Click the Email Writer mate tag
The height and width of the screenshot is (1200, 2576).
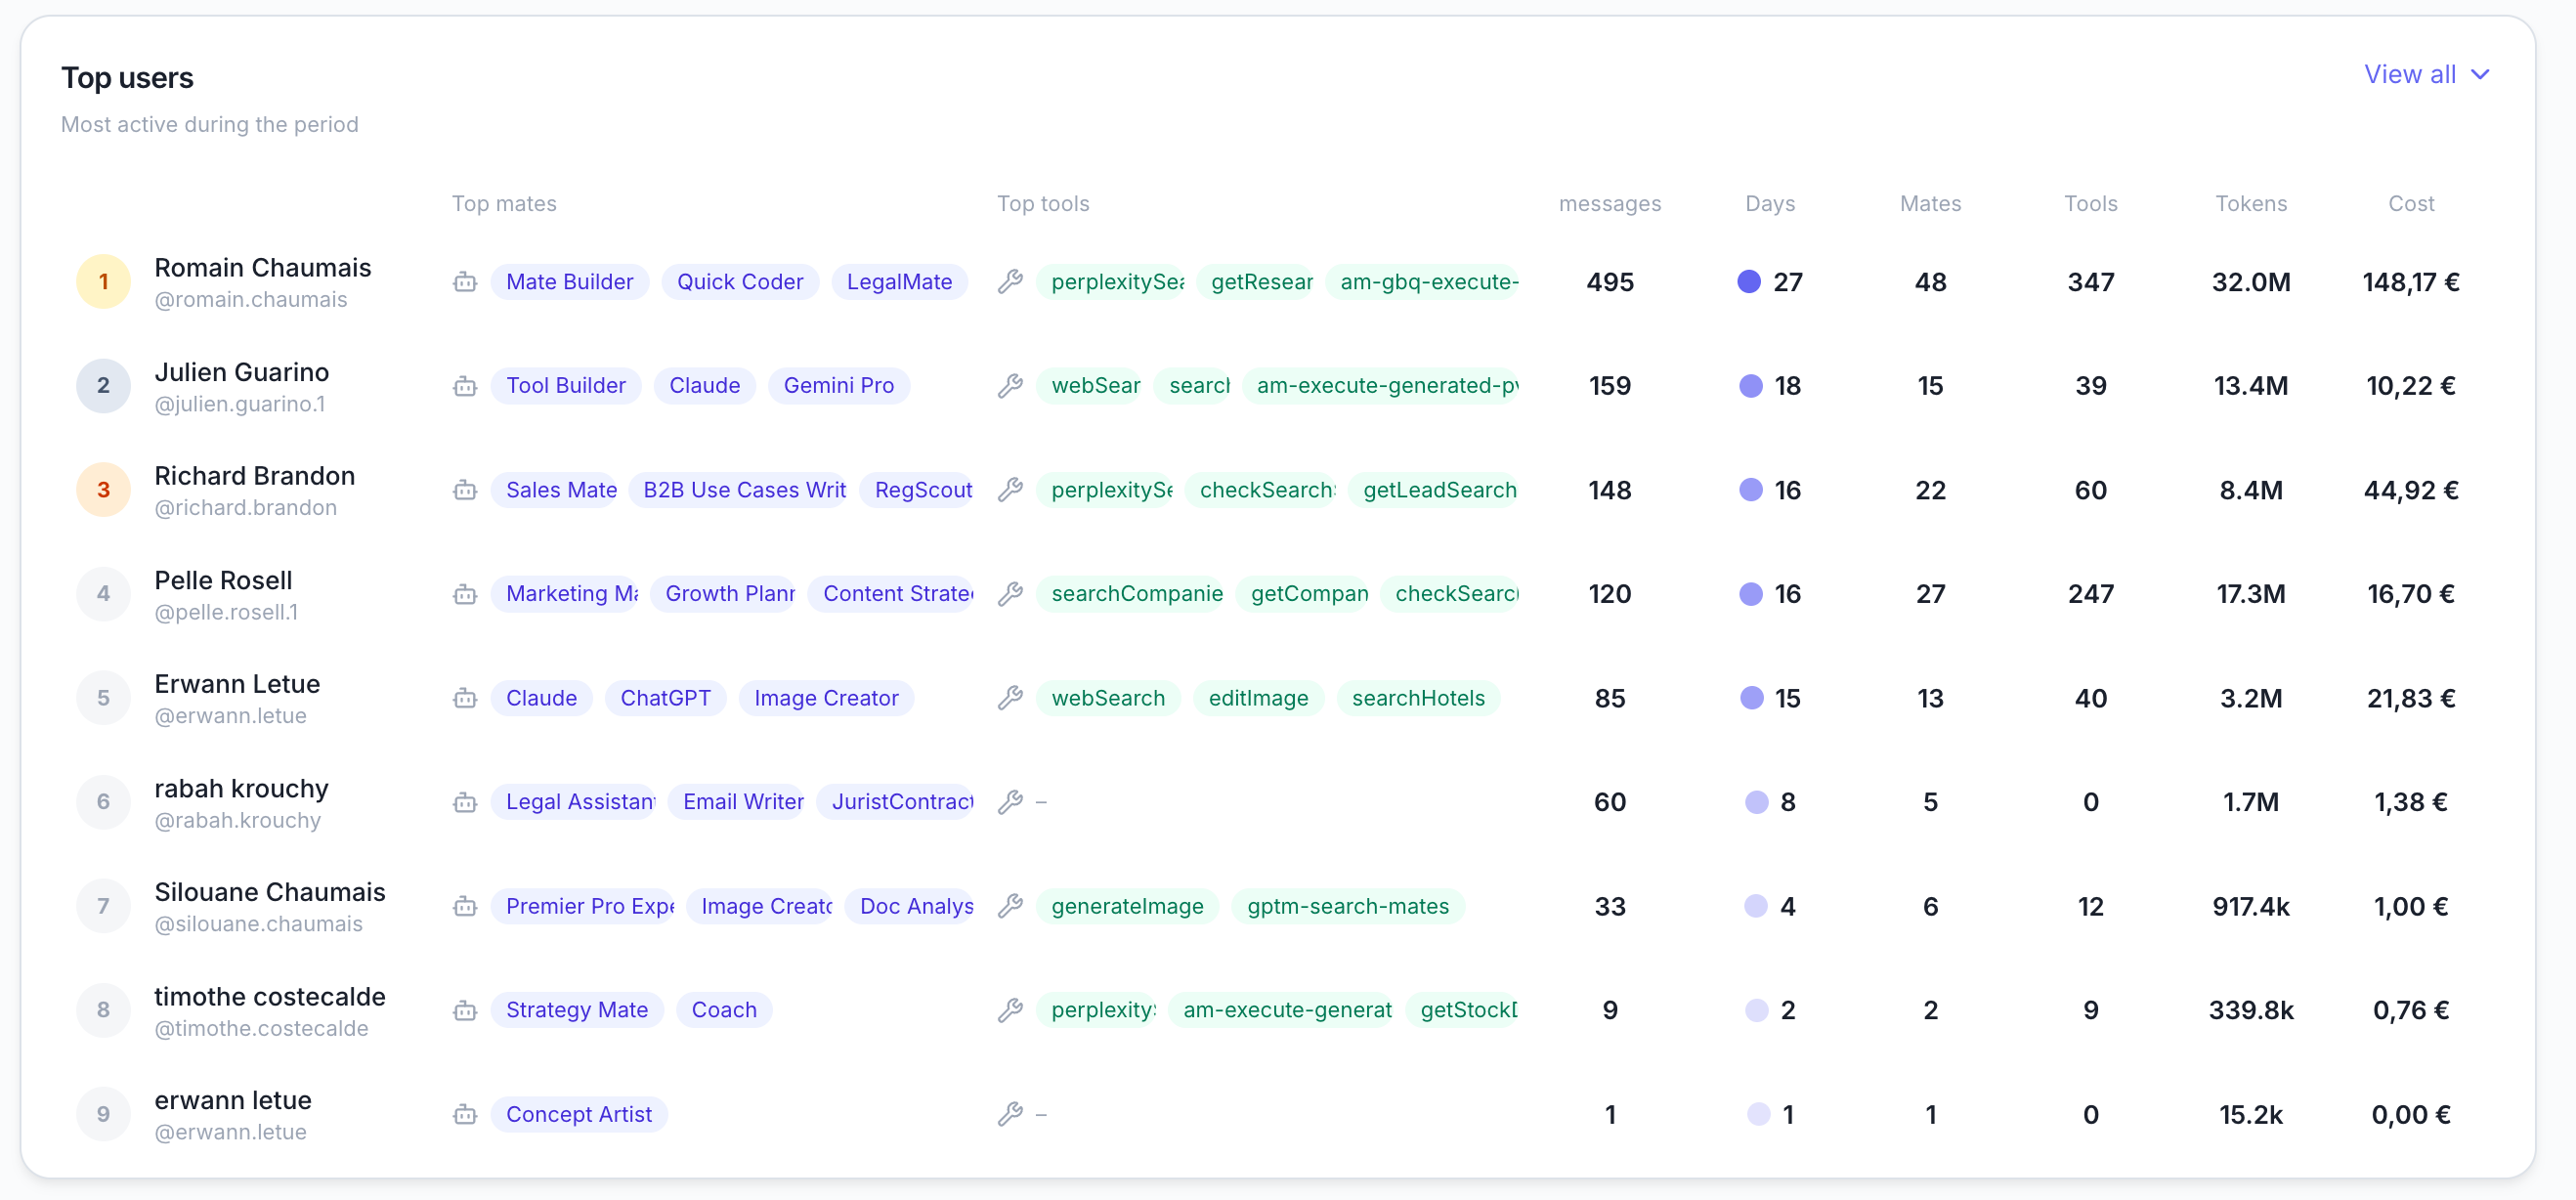(x=736, y=802)
